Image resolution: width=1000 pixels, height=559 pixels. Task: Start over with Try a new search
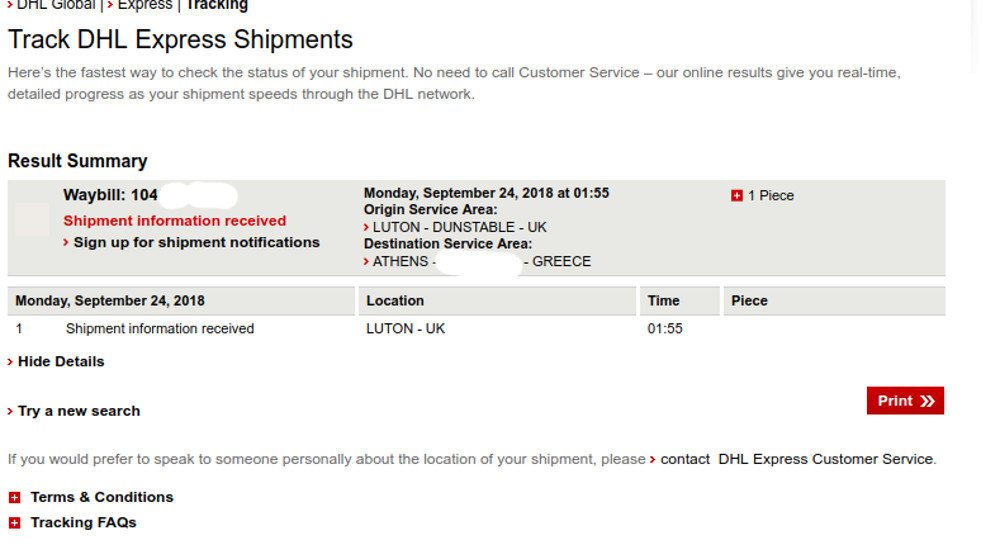click(x=78, y=411)
